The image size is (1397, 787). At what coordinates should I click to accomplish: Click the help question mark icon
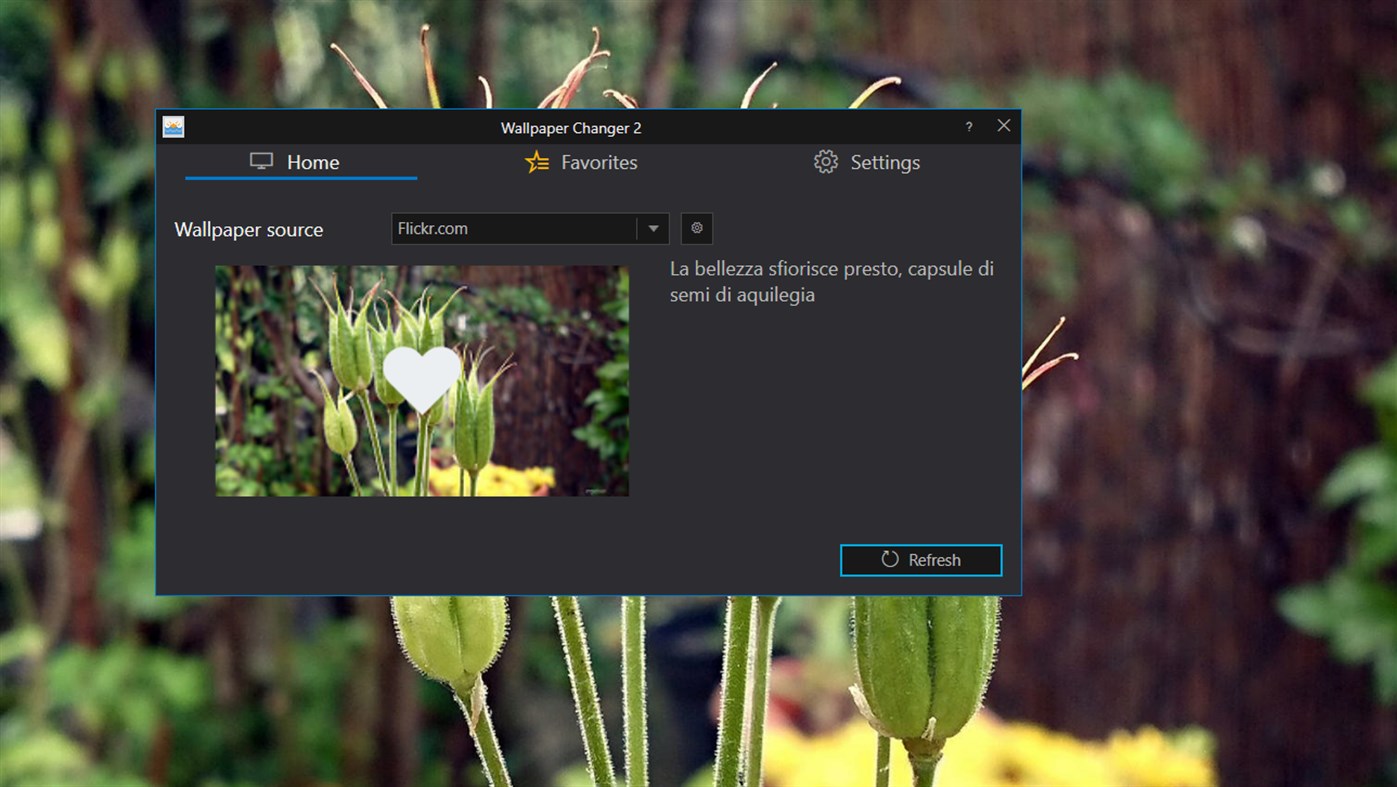(x=967, y=127)
